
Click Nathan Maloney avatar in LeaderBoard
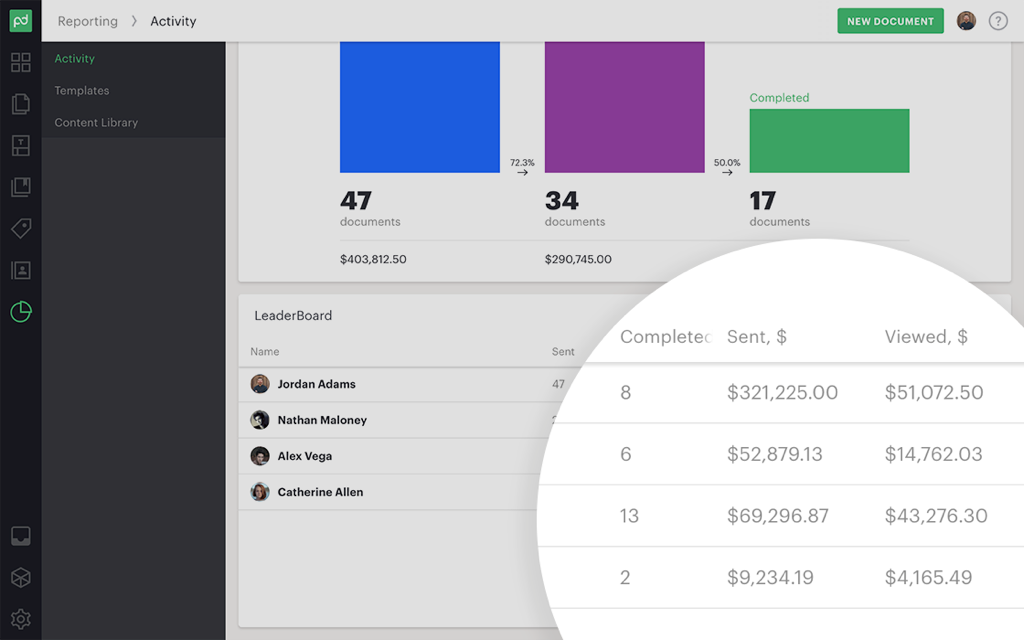click(260, 420)
